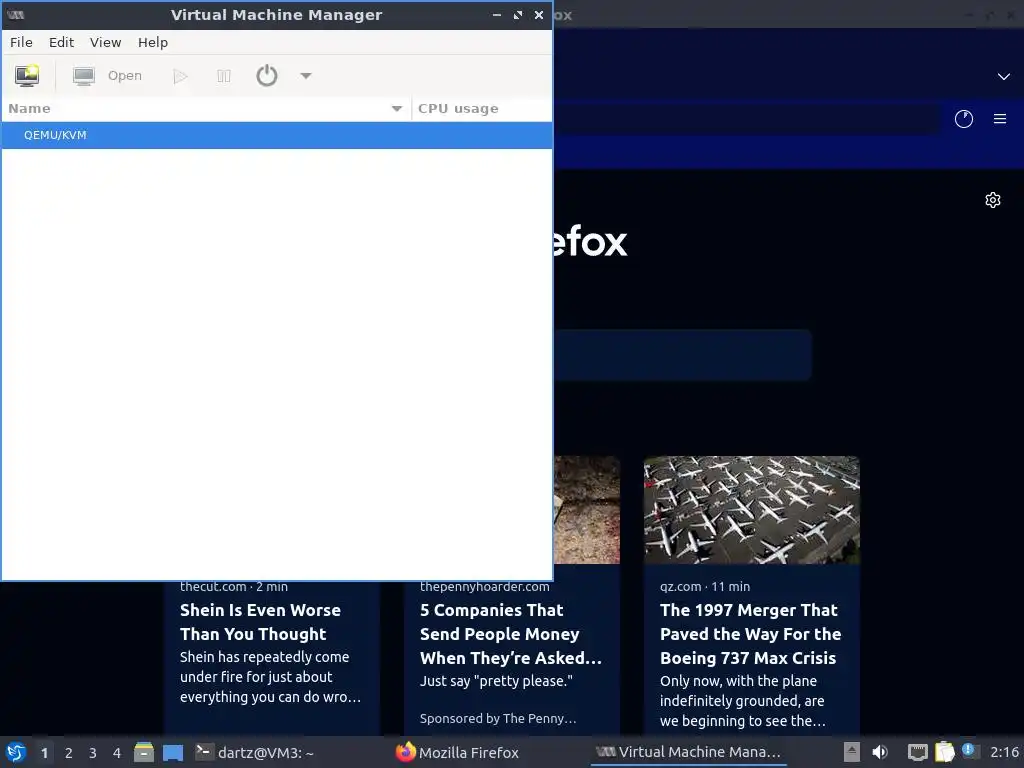
Task: Click the Run virtual machine play icon
Action: pos(180,76)
